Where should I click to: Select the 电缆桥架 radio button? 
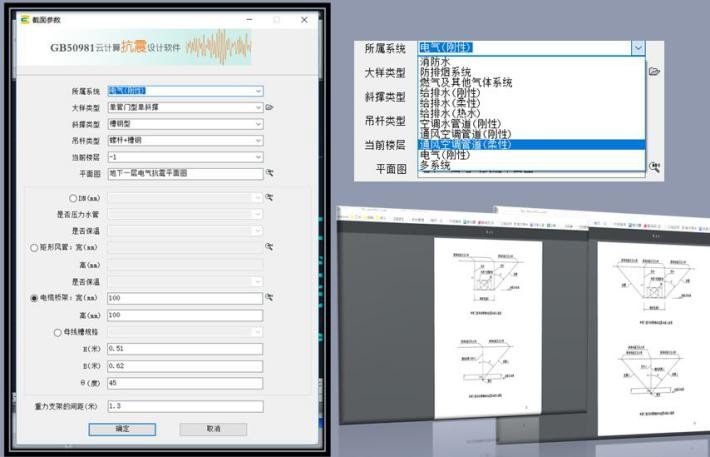point(34,298)
